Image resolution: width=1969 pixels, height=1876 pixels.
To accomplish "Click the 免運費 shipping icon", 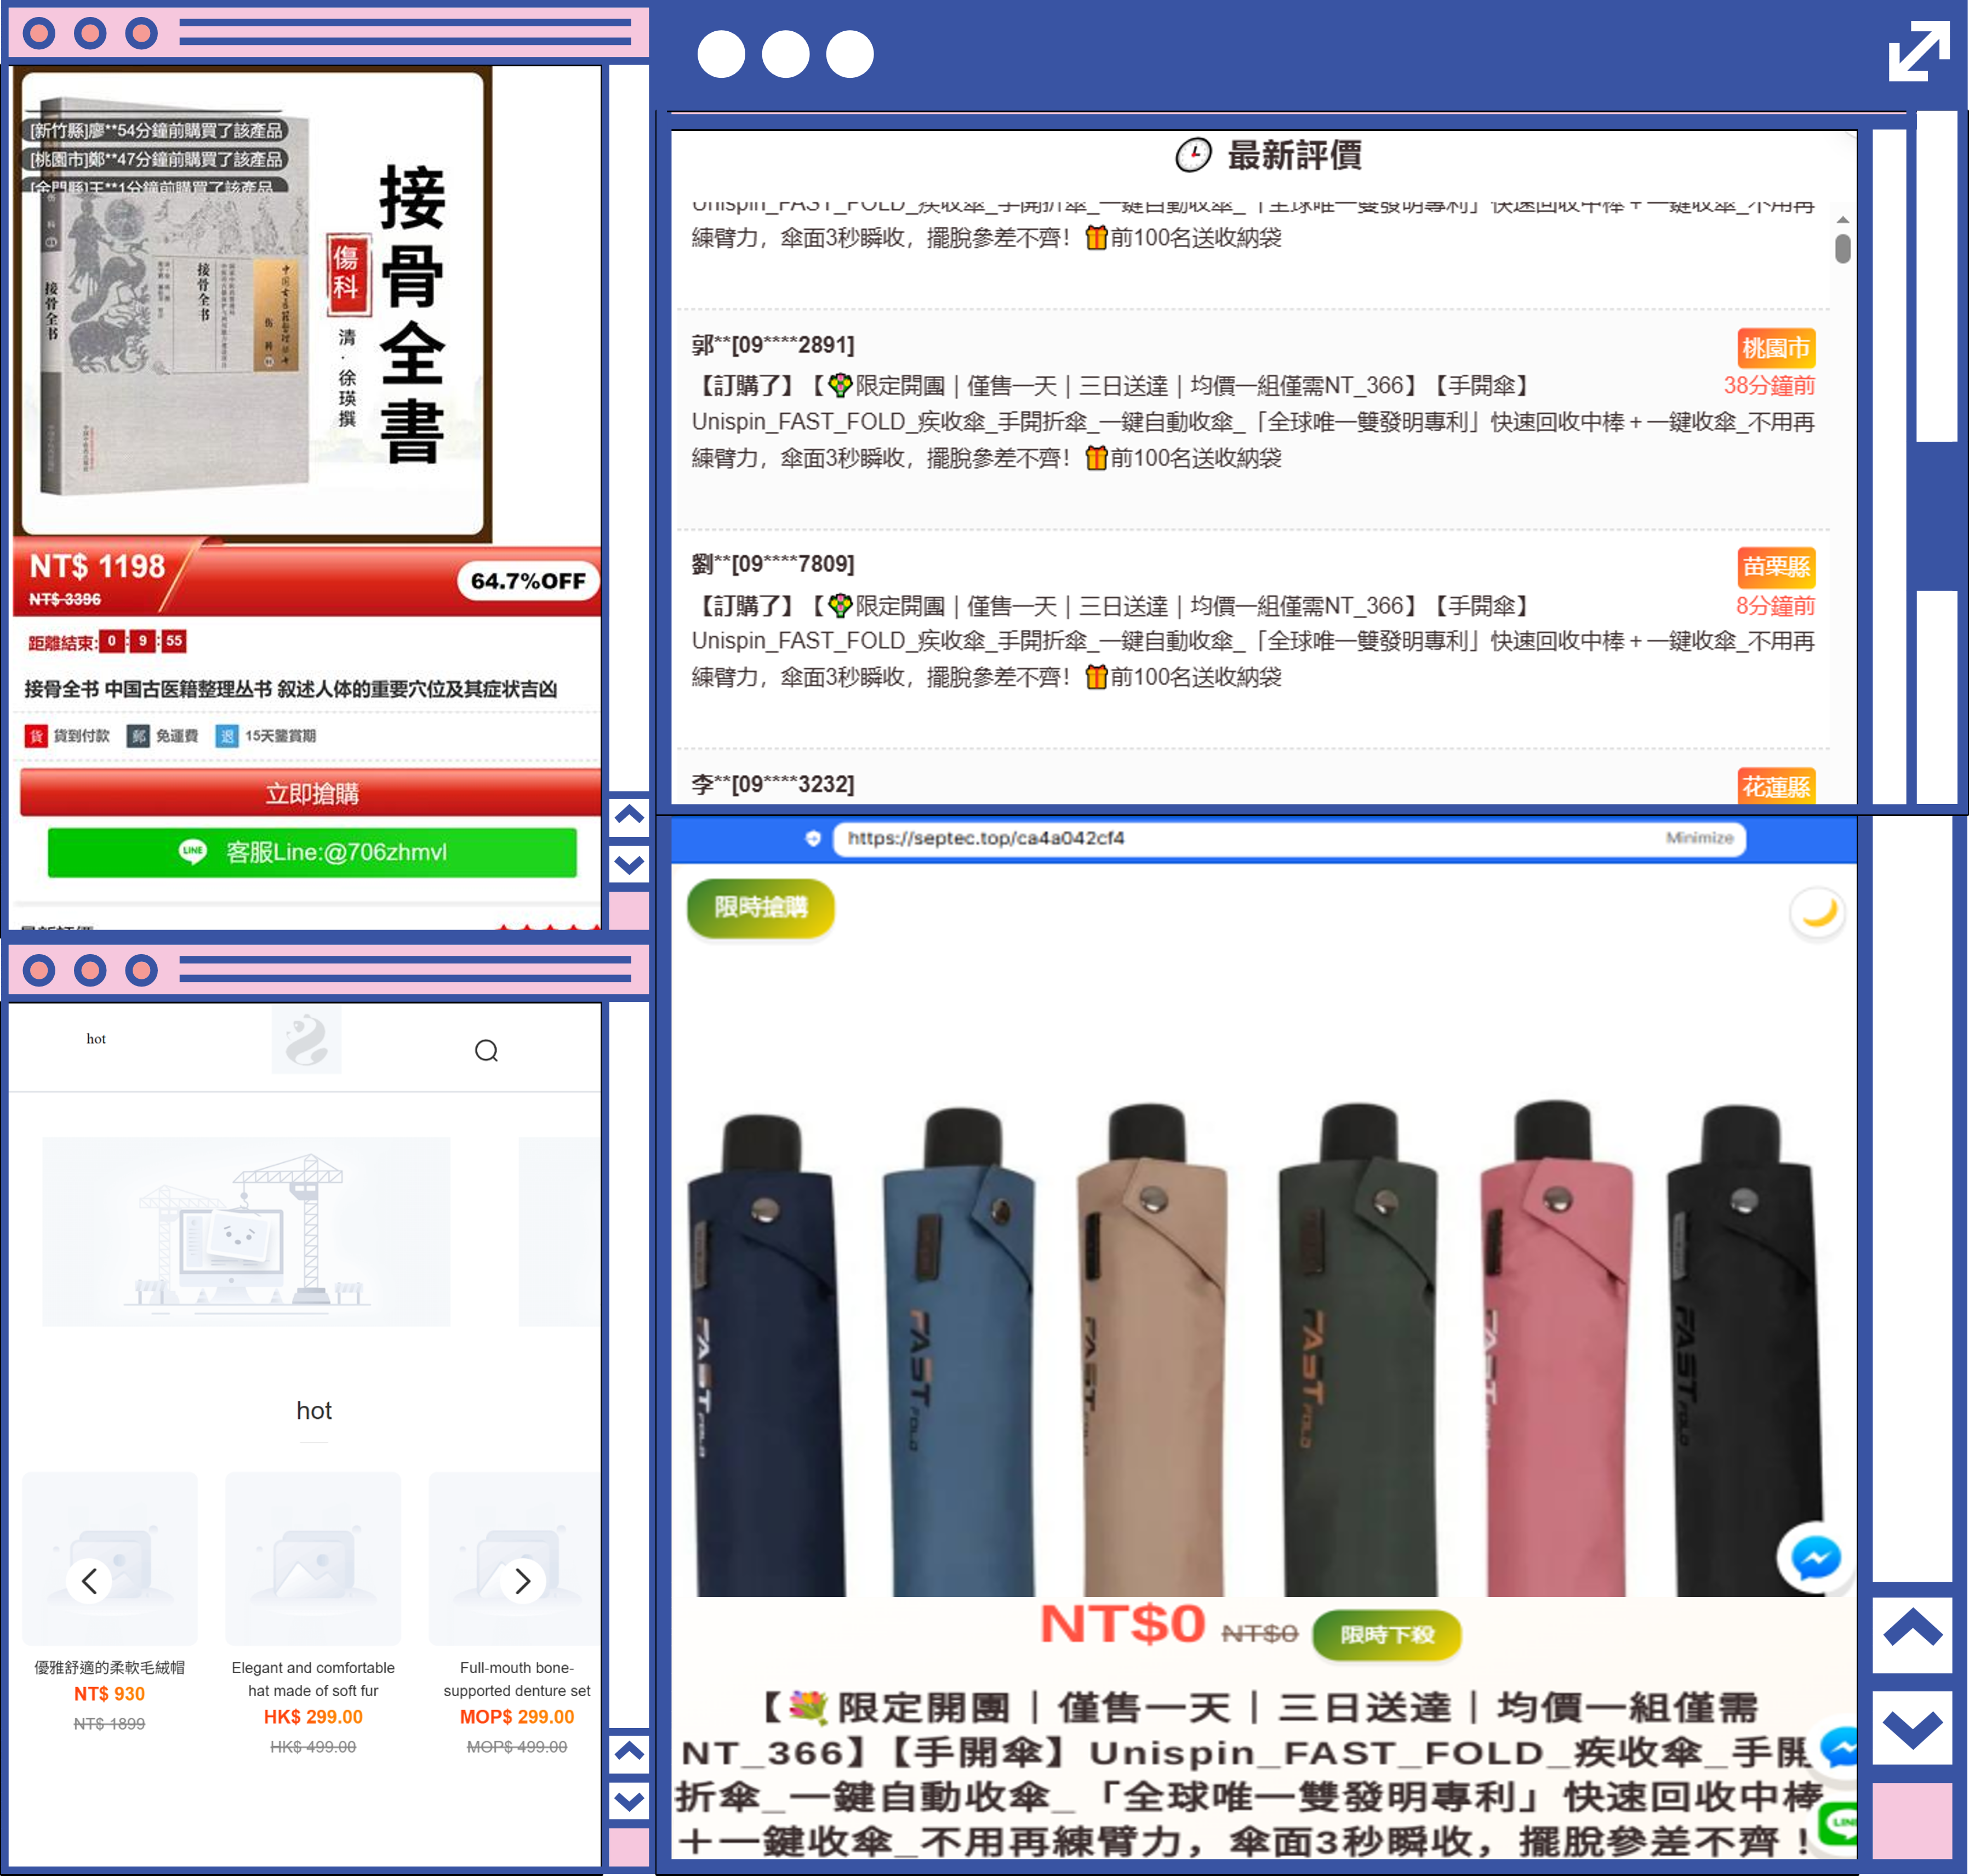I will pos(138,736).
